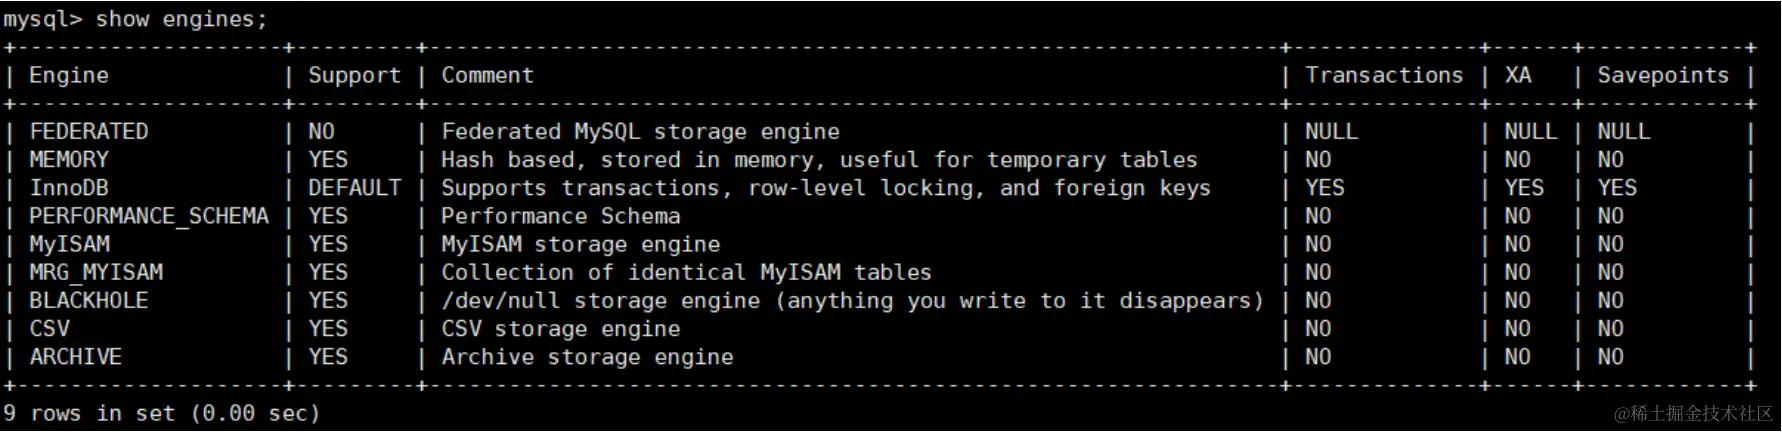Select the InnoDB engine name

[69, 187]
